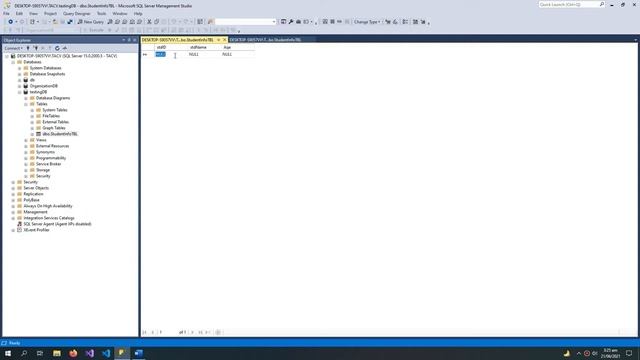Screen dimensions: 640x360
Task: Select the XEvent Profiler node
Action: [36, 230]
